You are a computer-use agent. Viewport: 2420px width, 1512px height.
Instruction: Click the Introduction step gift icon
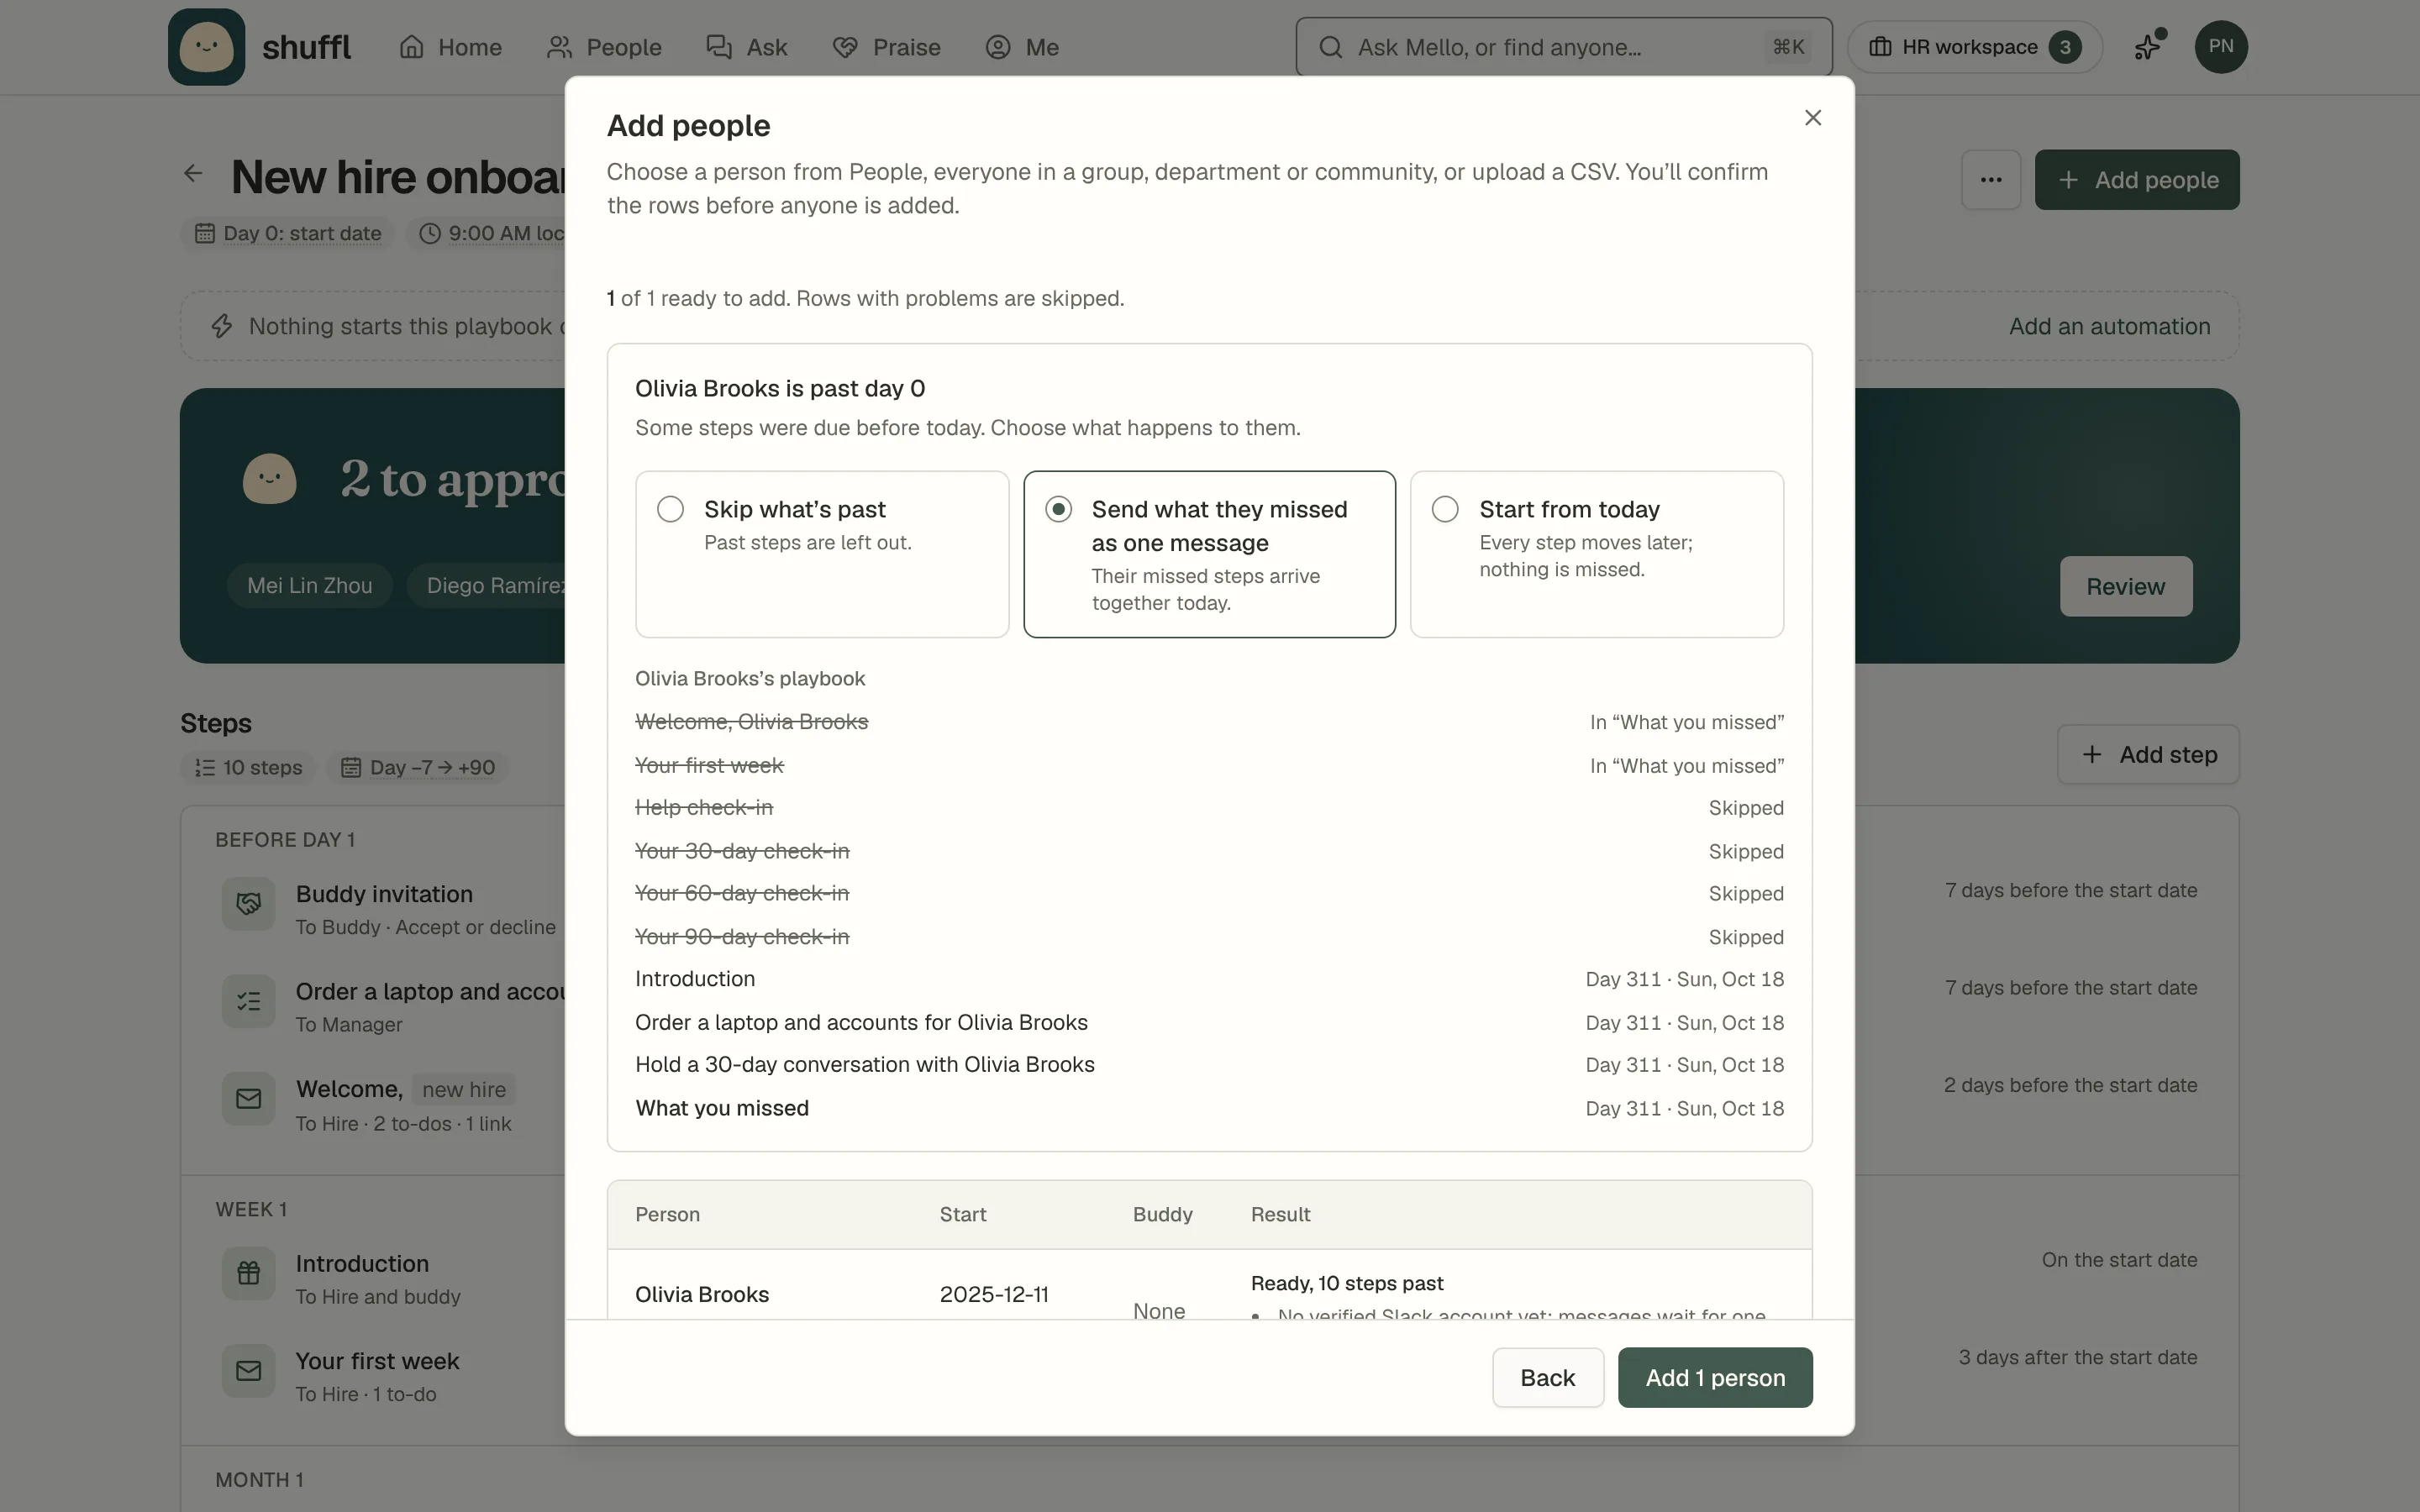tap(248, 1273)
